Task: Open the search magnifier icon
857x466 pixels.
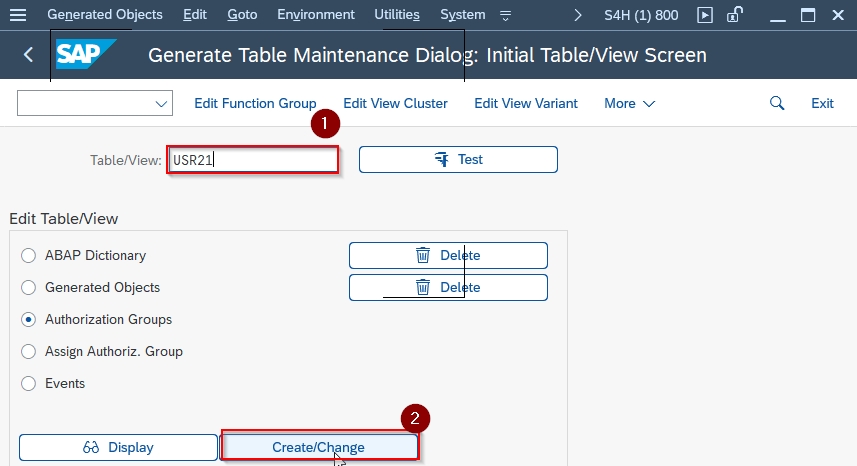Action: point(777,103)
